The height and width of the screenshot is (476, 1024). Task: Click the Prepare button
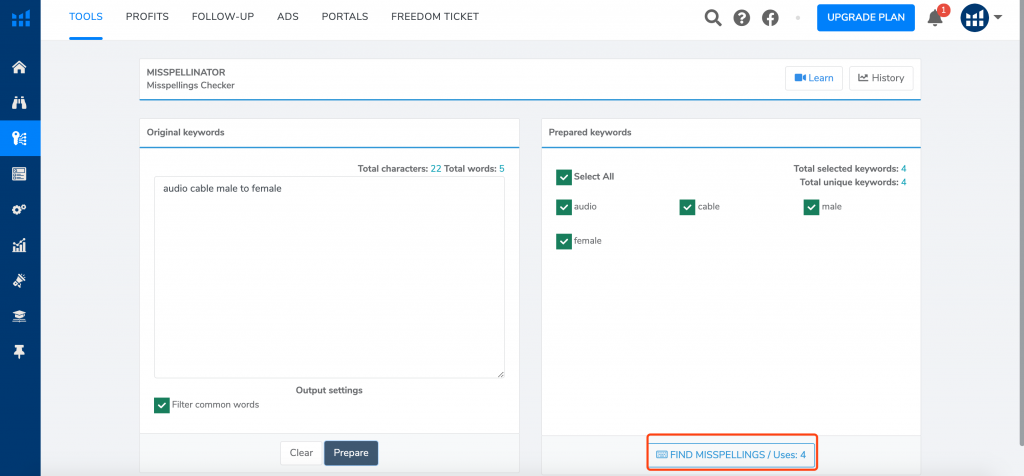351,453
